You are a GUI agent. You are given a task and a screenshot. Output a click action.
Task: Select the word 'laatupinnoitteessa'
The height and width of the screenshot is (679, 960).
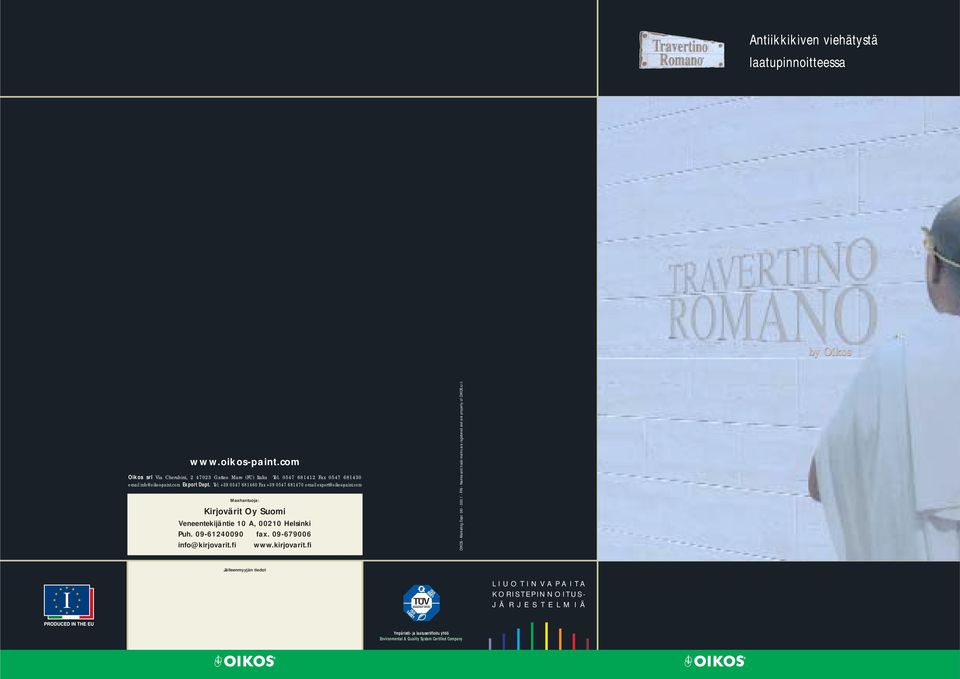(797, 62)
